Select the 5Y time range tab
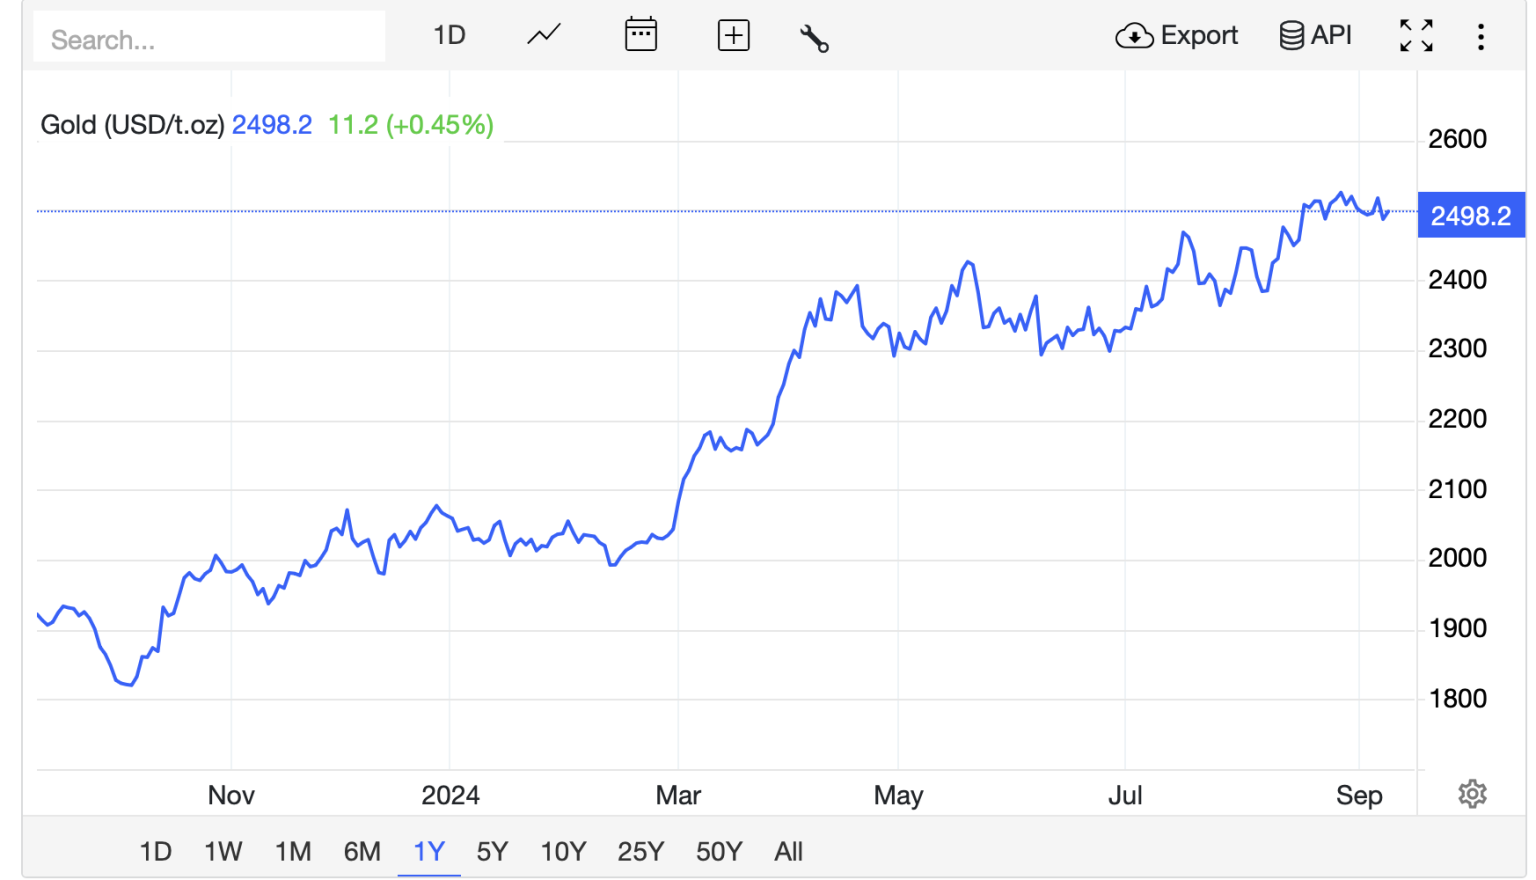 492,851
